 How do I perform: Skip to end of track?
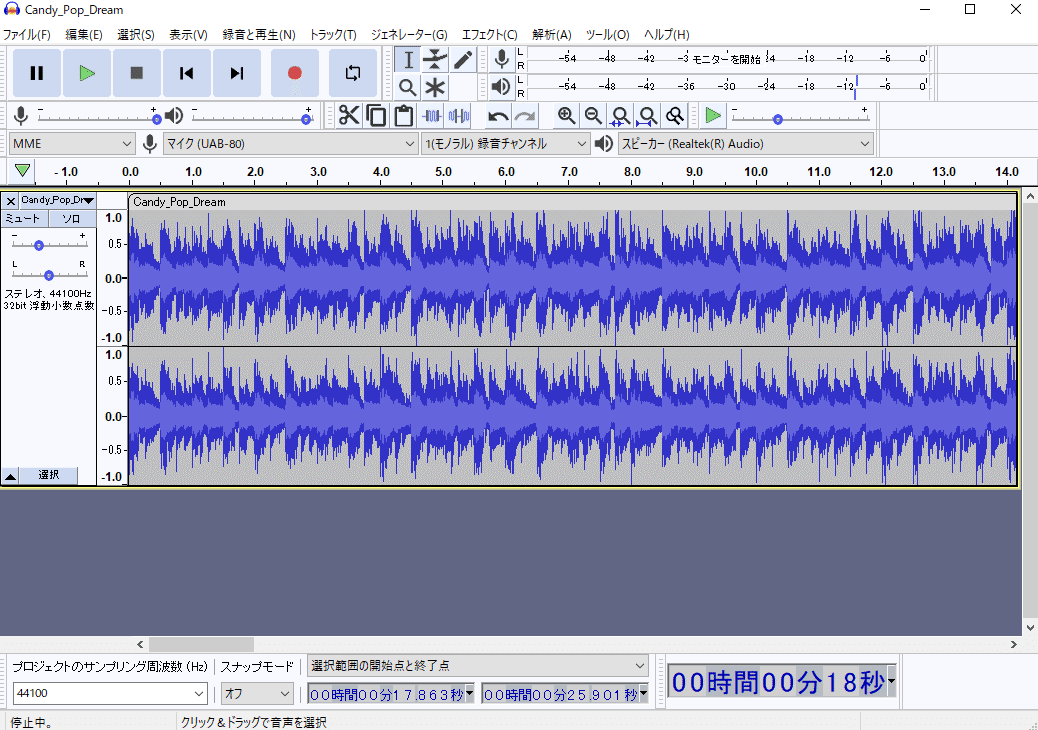pos(236,73)
